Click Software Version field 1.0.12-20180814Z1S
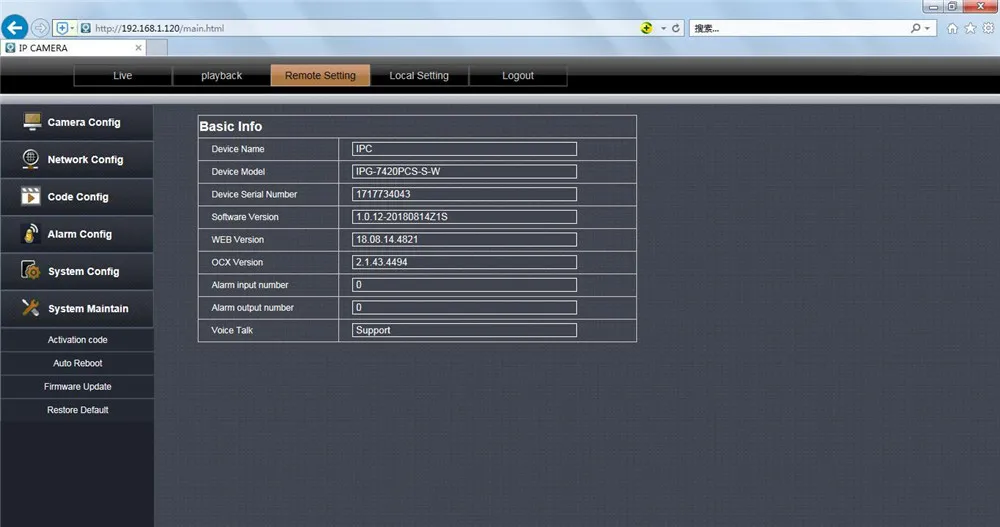This screenshot has width=1000, height=527. (464, 217)
